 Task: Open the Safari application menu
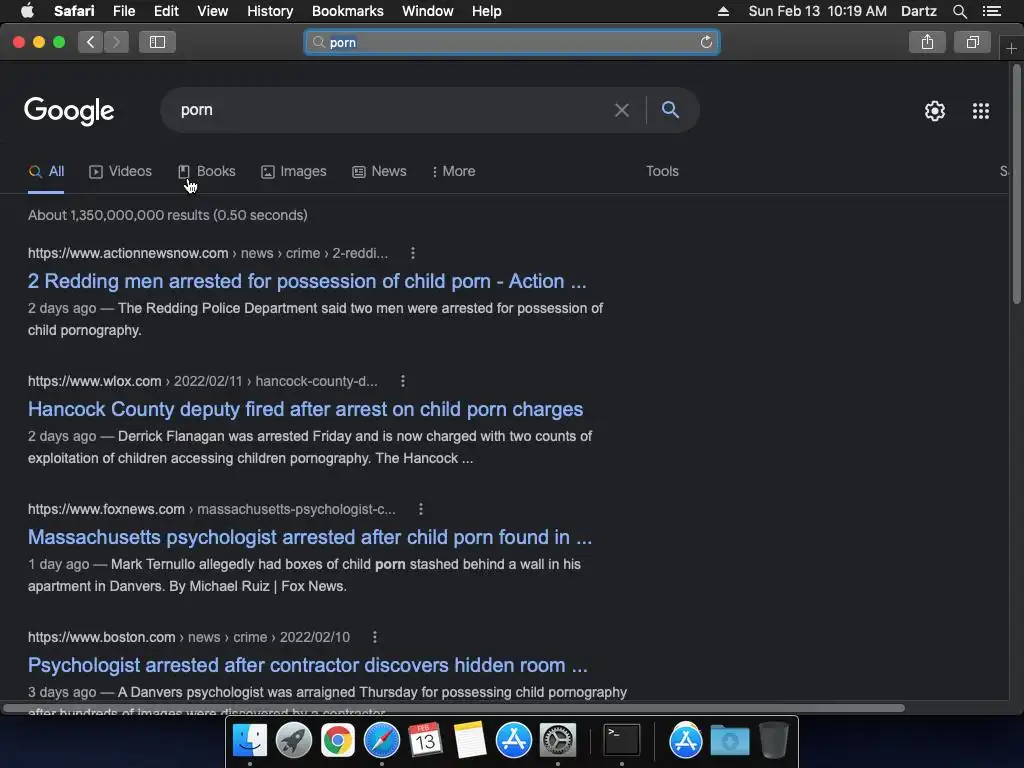click(x=74, y=11)
